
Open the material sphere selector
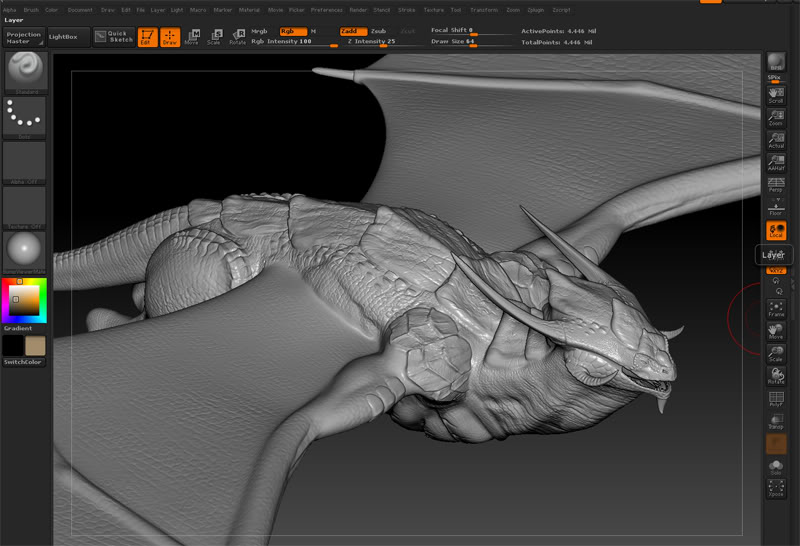(x=24, y=253)
